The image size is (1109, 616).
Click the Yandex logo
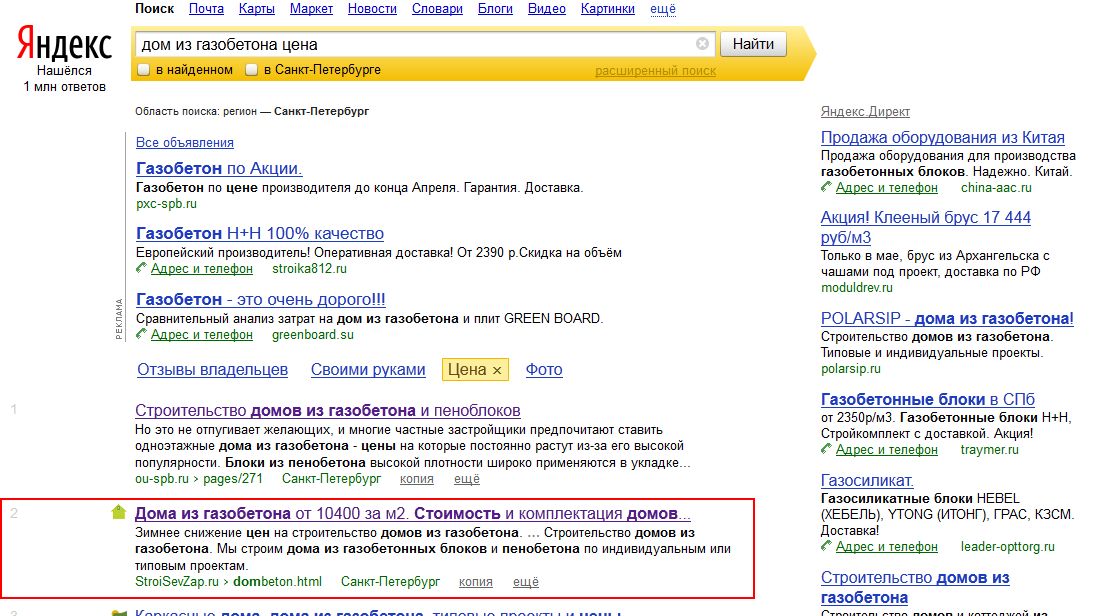coord(64,44)
